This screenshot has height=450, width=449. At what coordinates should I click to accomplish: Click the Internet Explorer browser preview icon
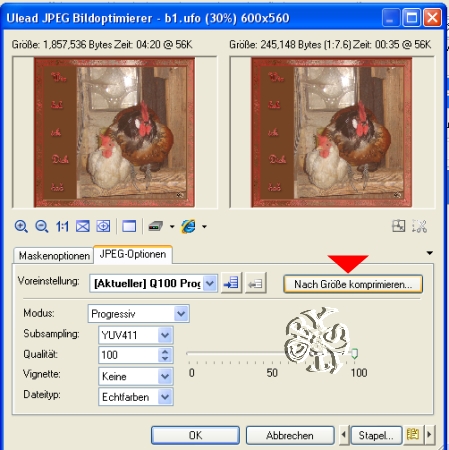point(188,227)
